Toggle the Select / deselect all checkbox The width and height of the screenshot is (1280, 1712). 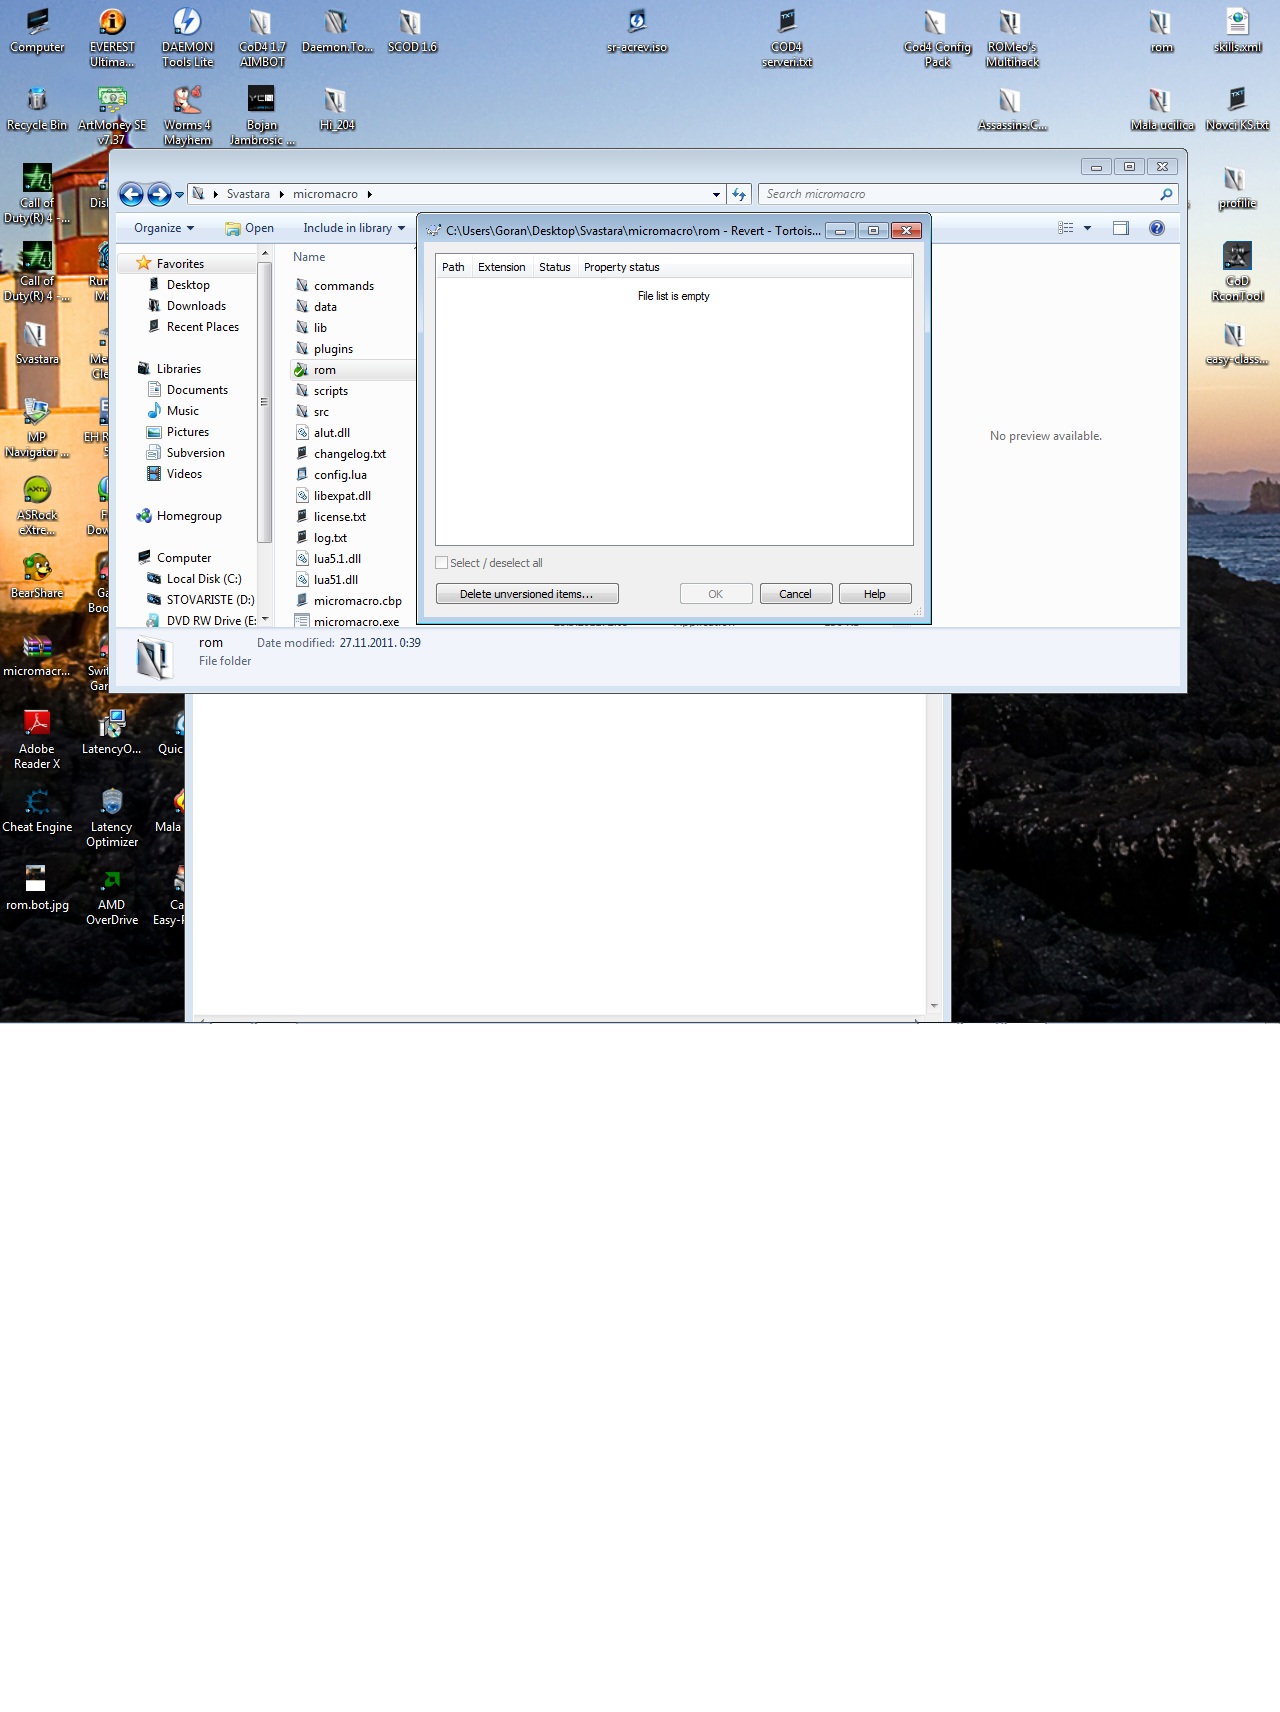(442, 563)
